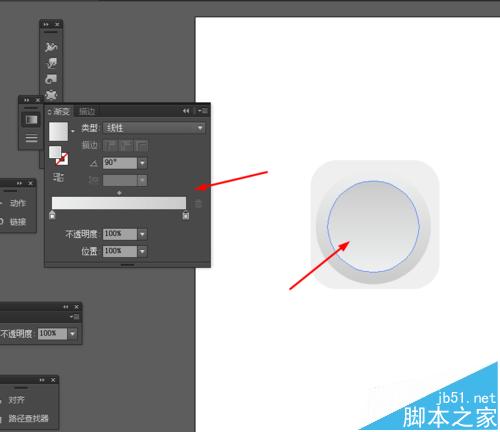
Task: Open the Gradient panel 不透明度 dropdown arrow
Action: 142,234
